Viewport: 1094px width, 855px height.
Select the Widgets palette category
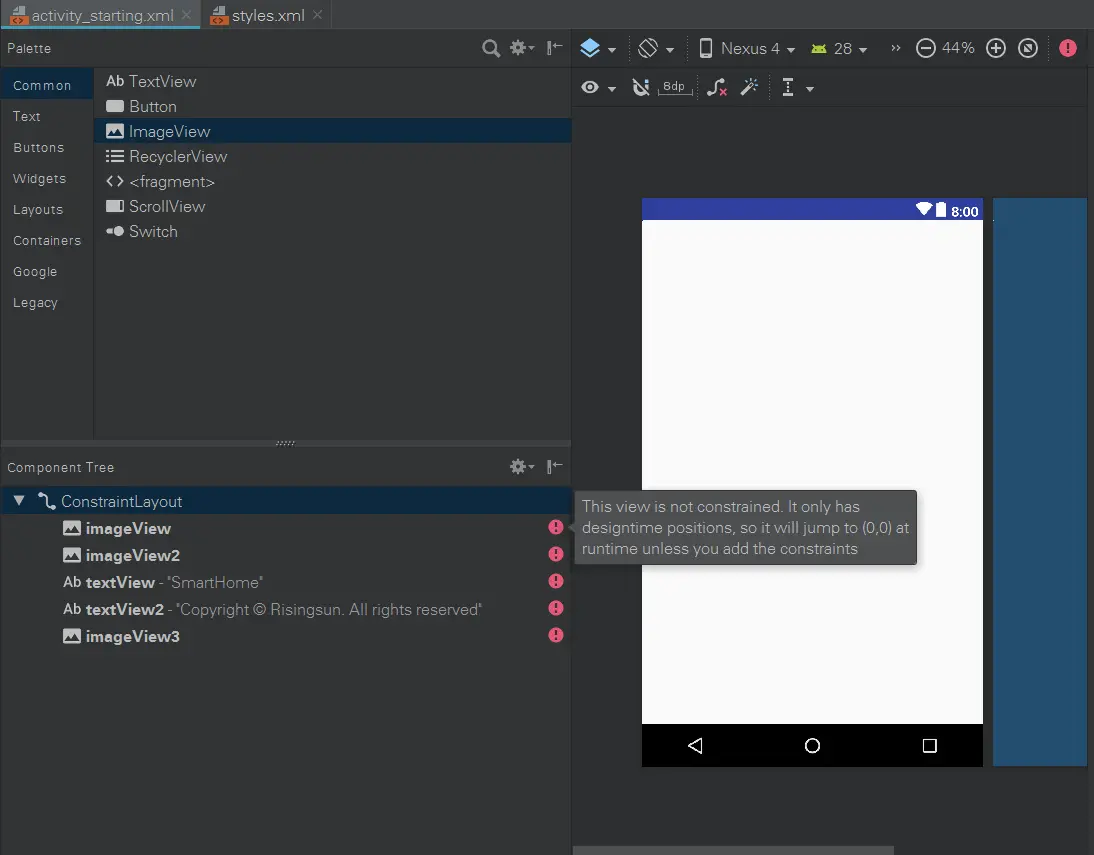click(47, 178)
